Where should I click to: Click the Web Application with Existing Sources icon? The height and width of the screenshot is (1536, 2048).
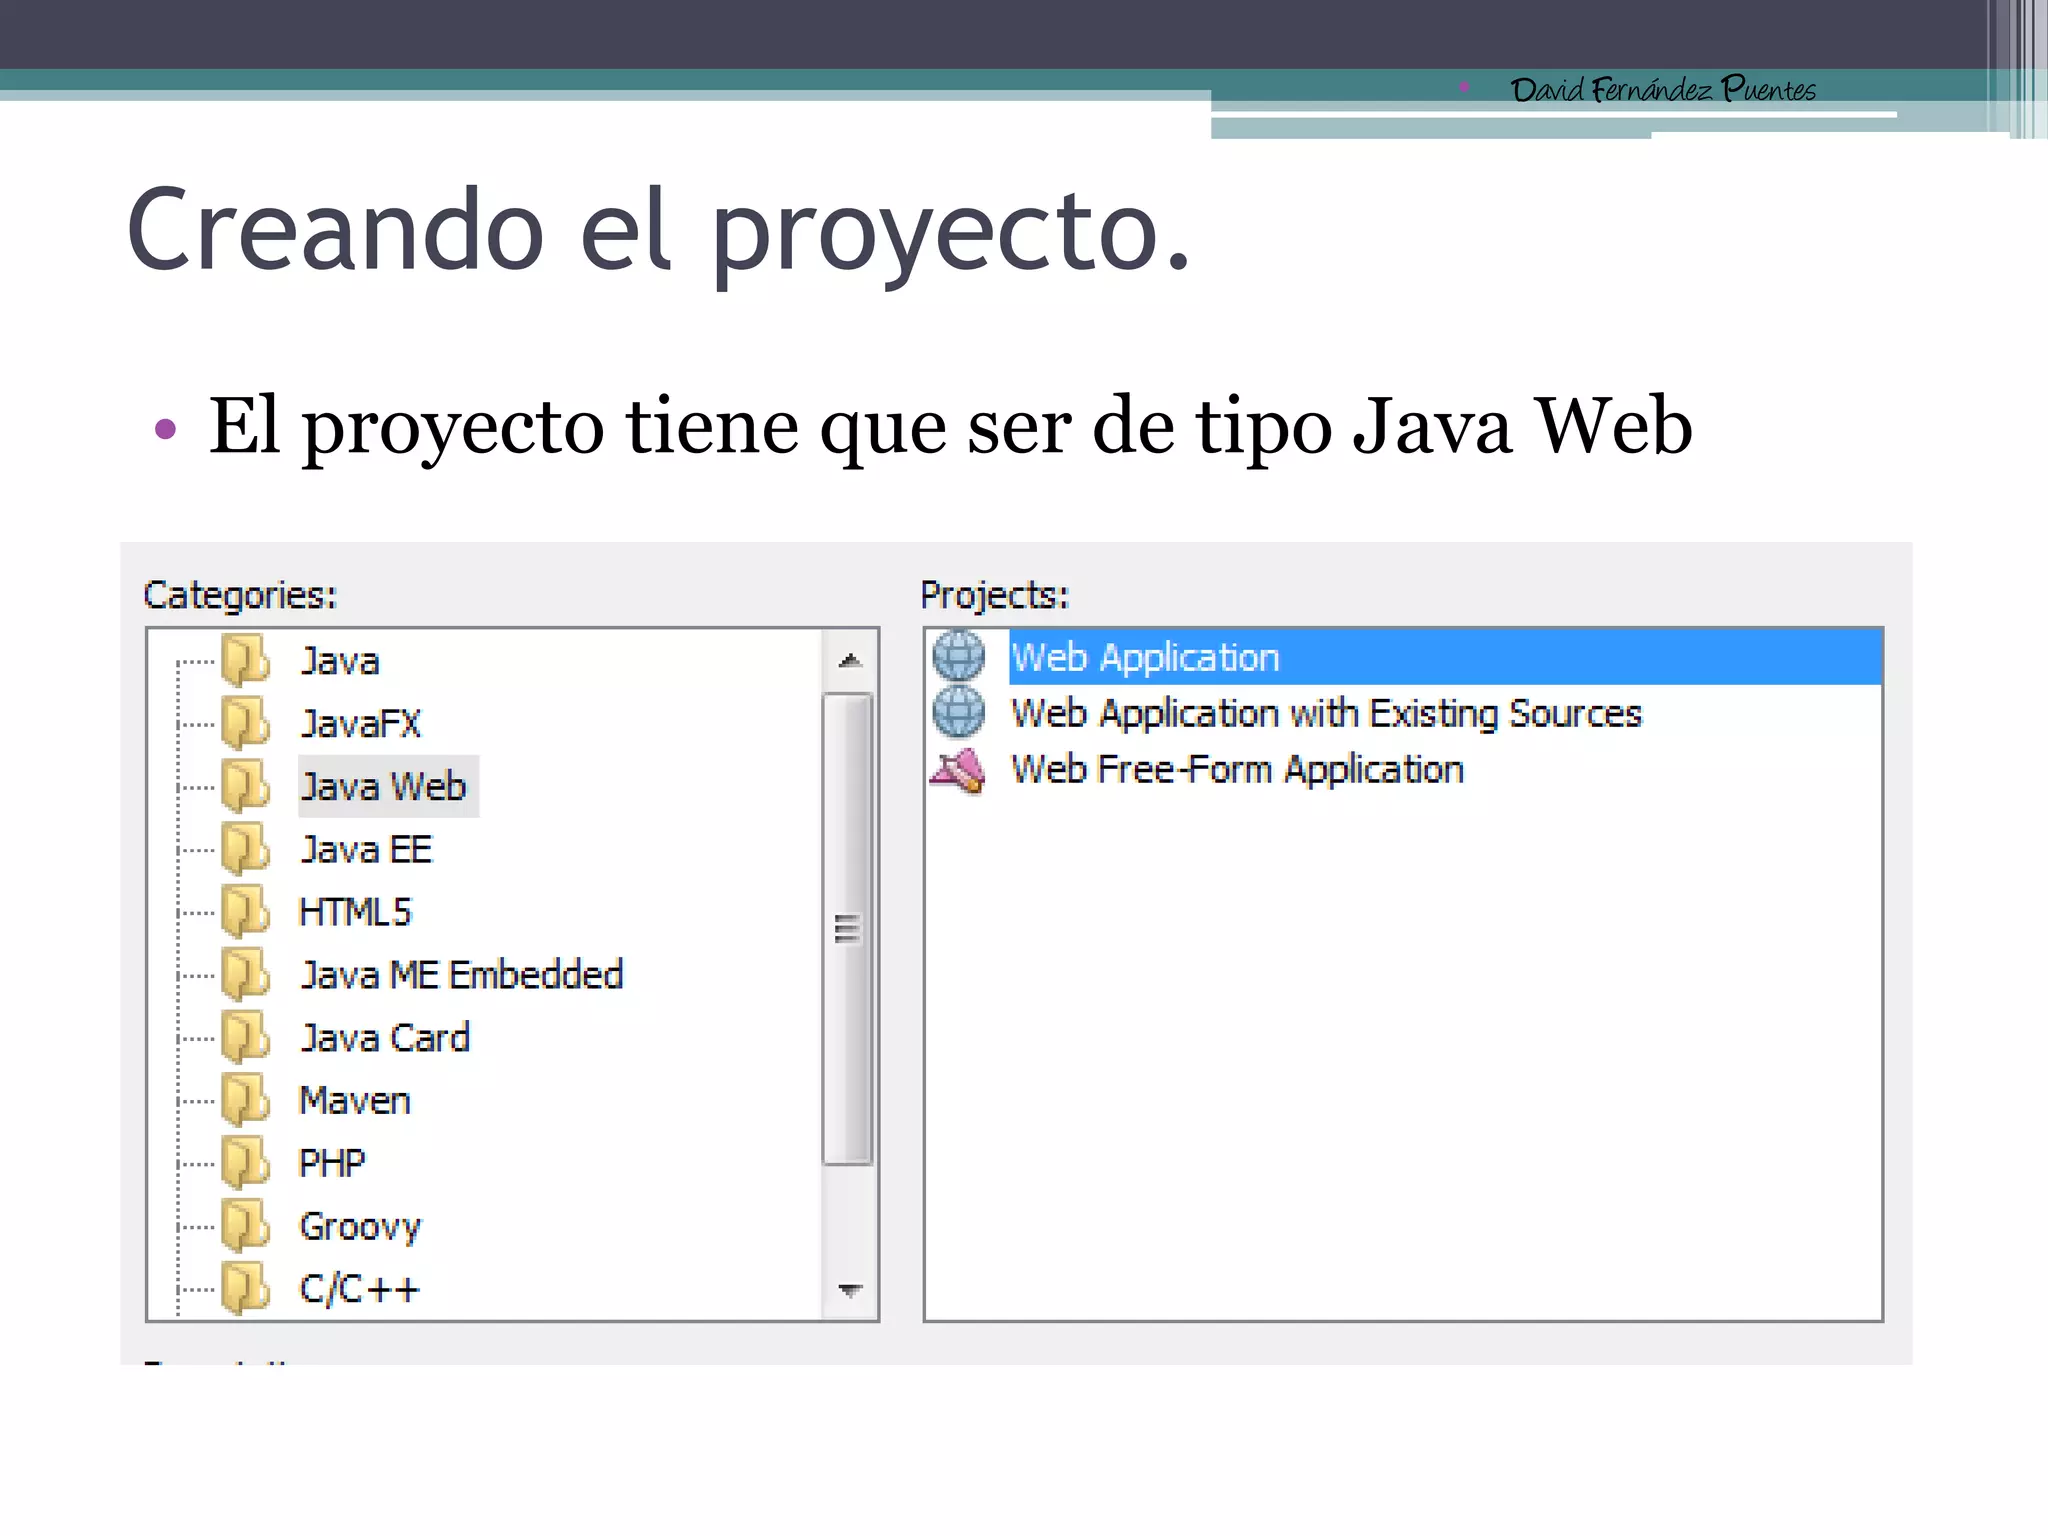[x=958, y=712]
